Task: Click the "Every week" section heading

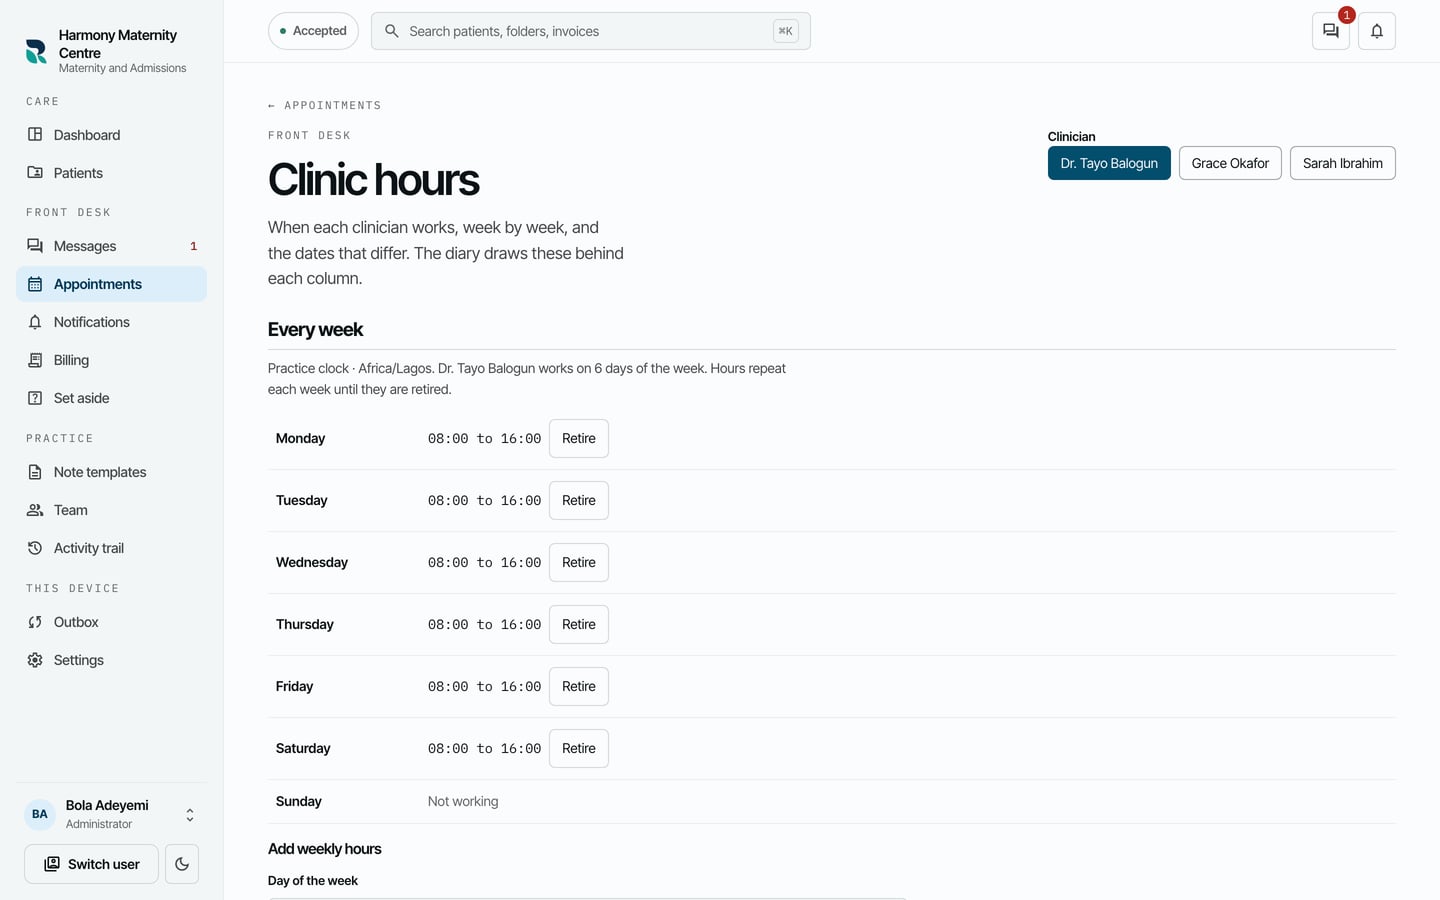Action: click(x=315, y=329)
